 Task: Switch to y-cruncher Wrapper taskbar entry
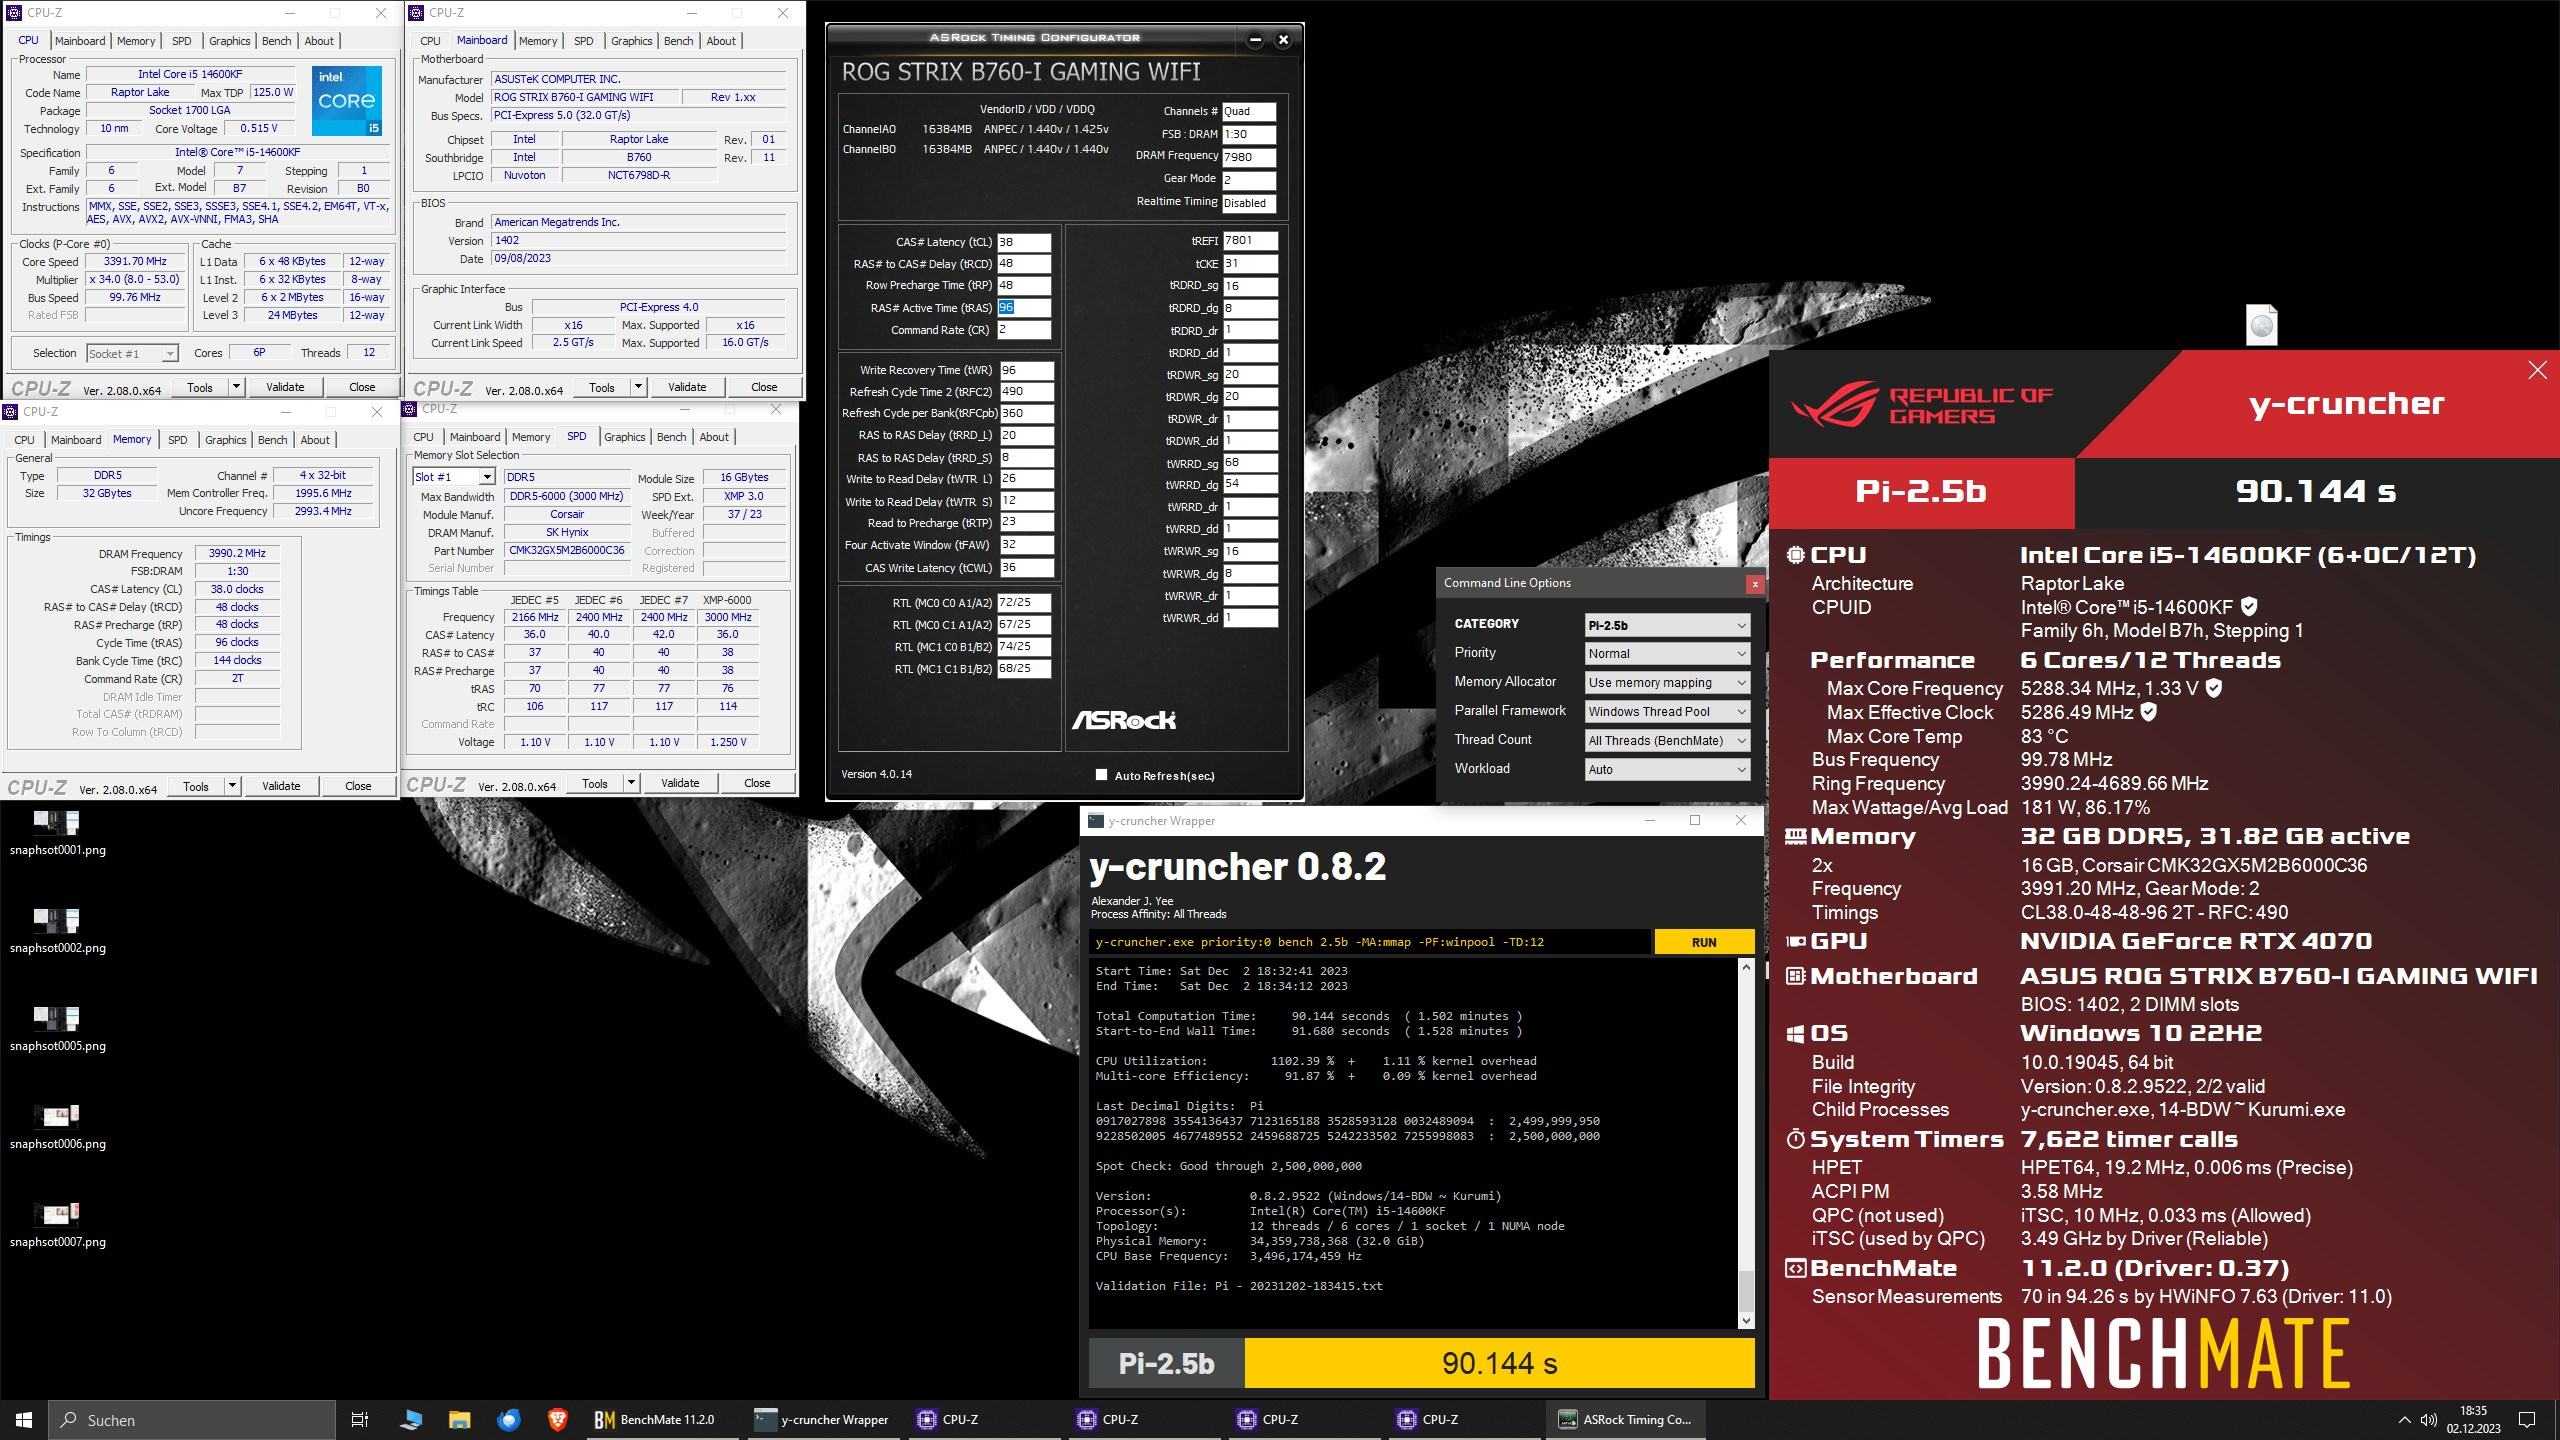822,1419
